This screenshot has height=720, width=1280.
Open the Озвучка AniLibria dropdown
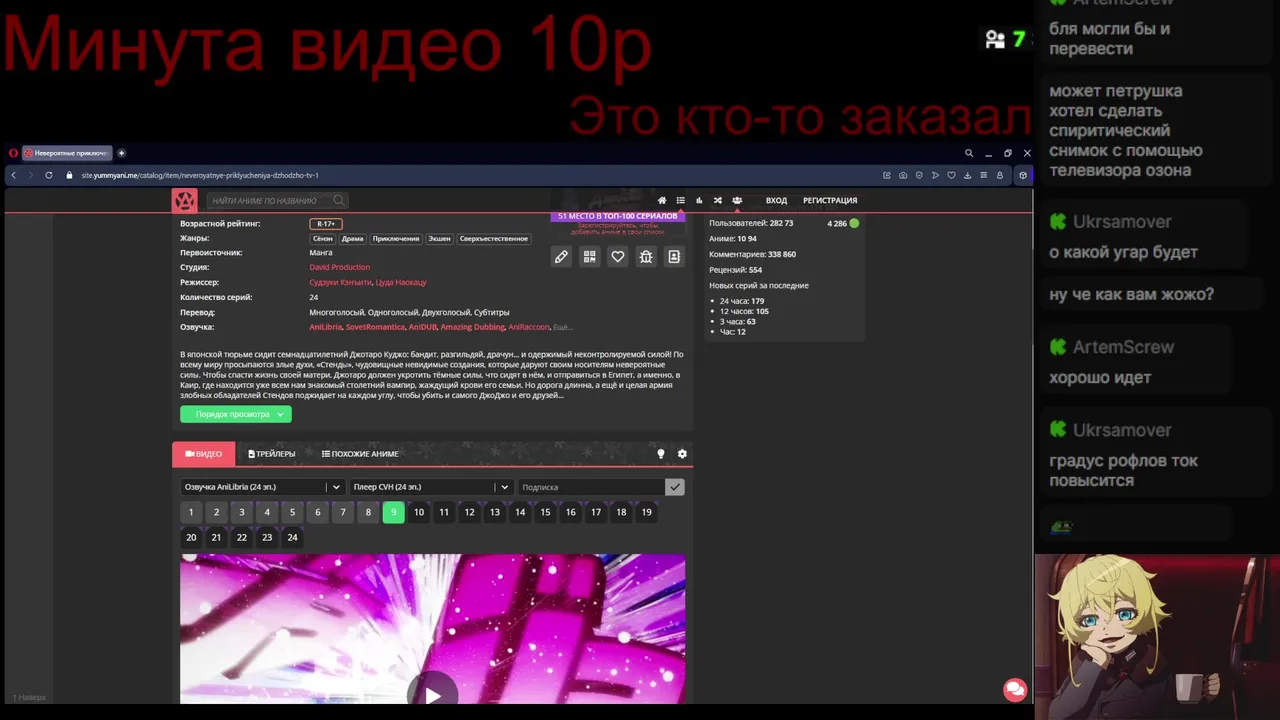tap(262, 487)
